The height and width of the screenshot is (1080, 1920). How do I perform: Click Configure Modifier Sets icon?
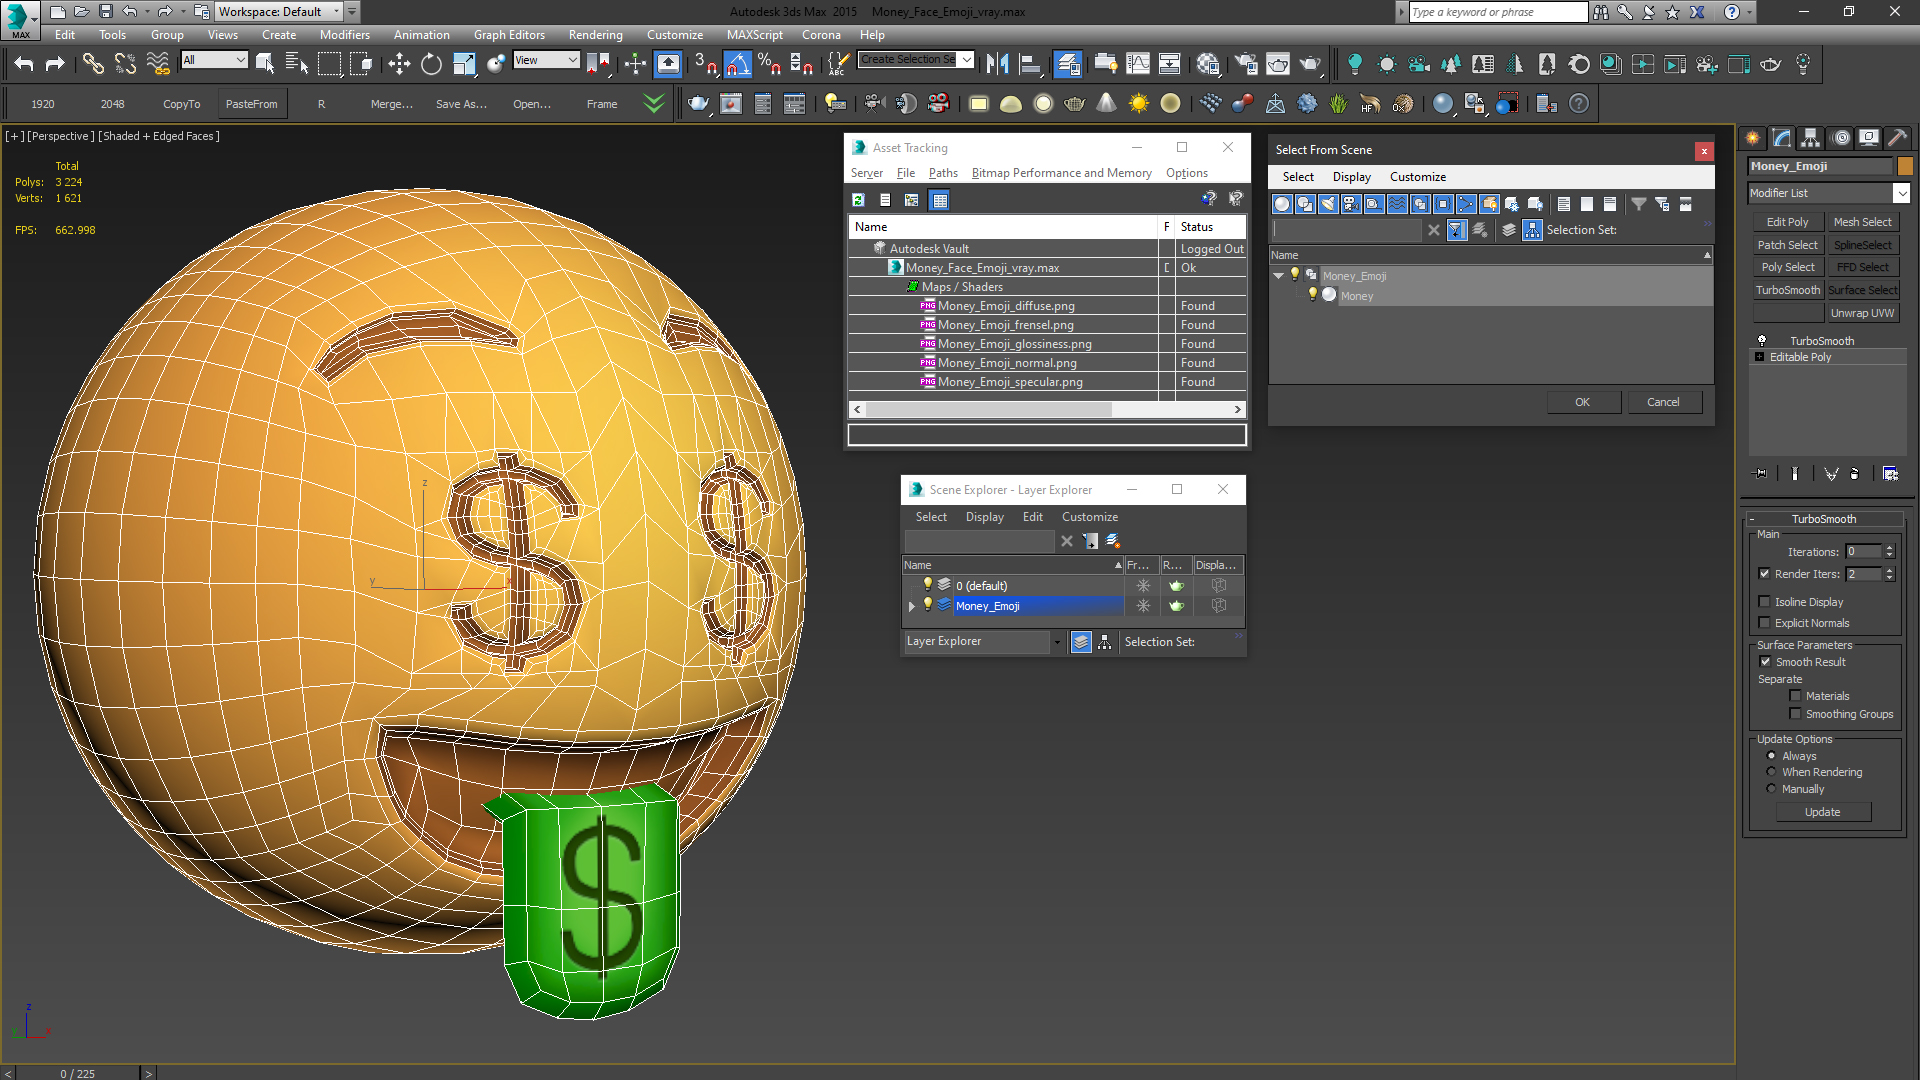(x=1890, y=474)
